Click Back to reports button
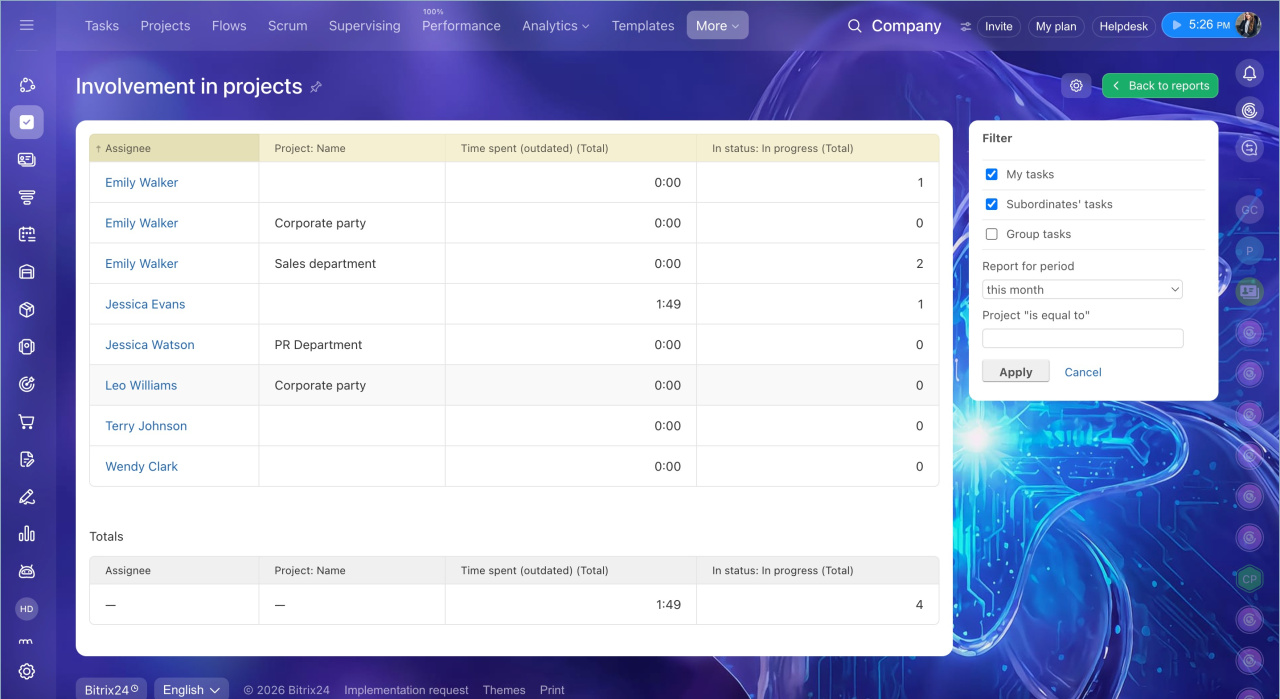 tap(1160, 86)
